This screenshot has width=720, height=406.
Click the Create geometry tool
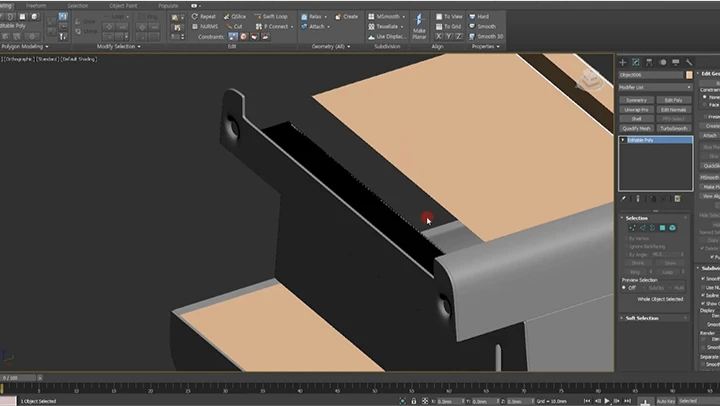pos(347,17)
